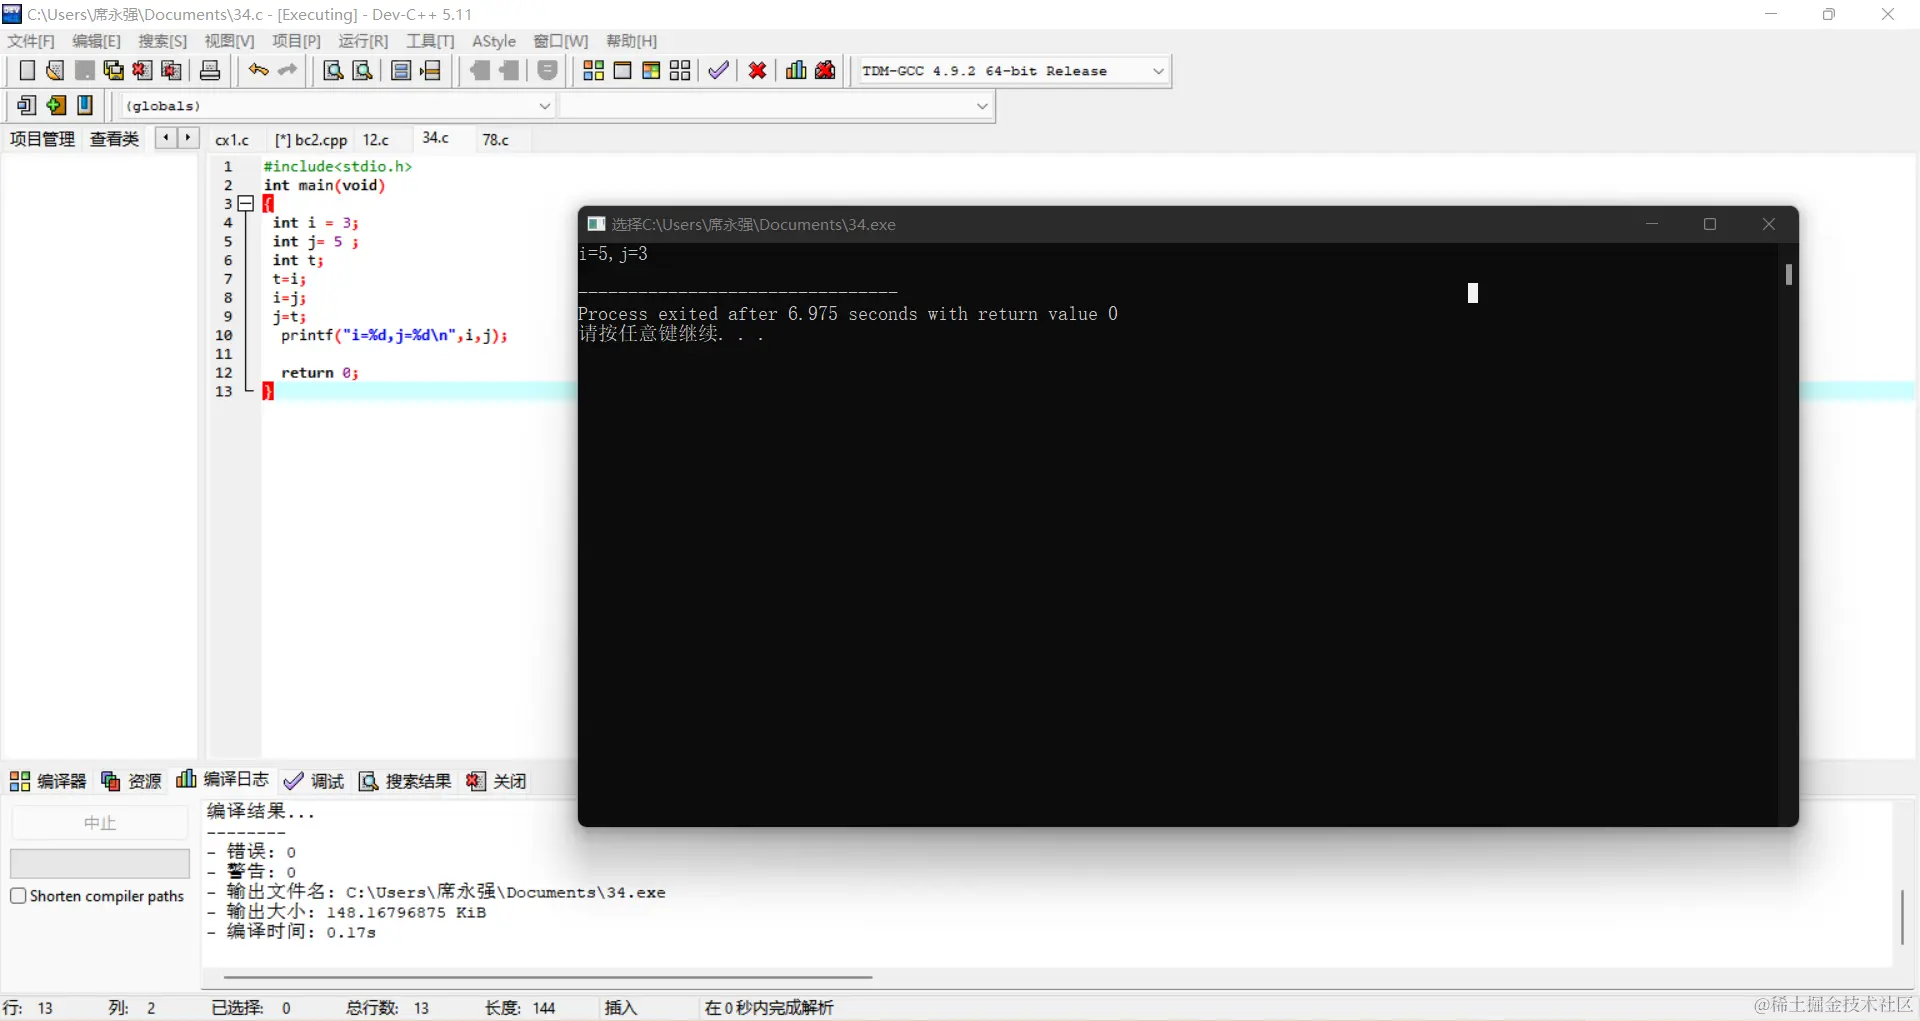This screenshot has width=1920, height=1021.
Task: Open the 编译器 bottom panel tab
Action: click(48, 781)
